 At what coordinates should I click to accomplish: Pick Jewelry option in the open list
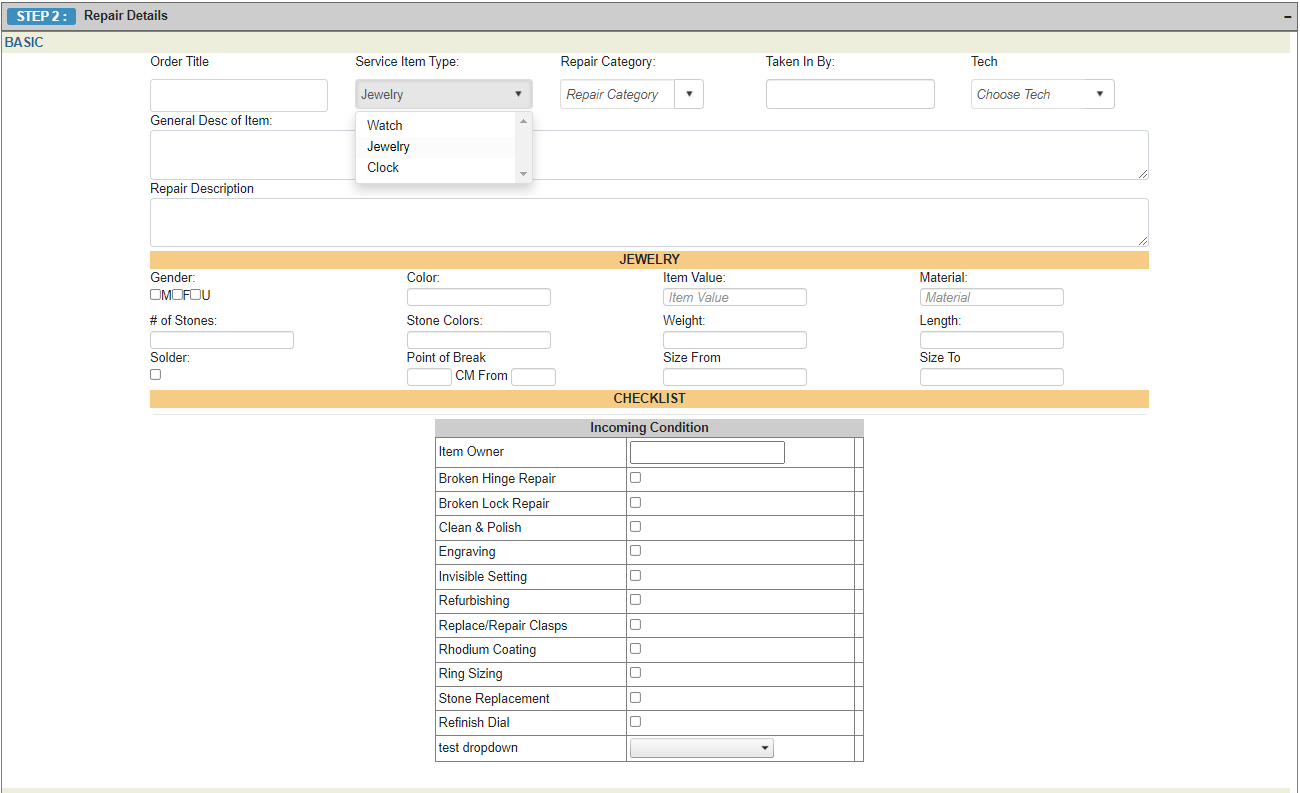pyautogui.click(x=388, y=146)
